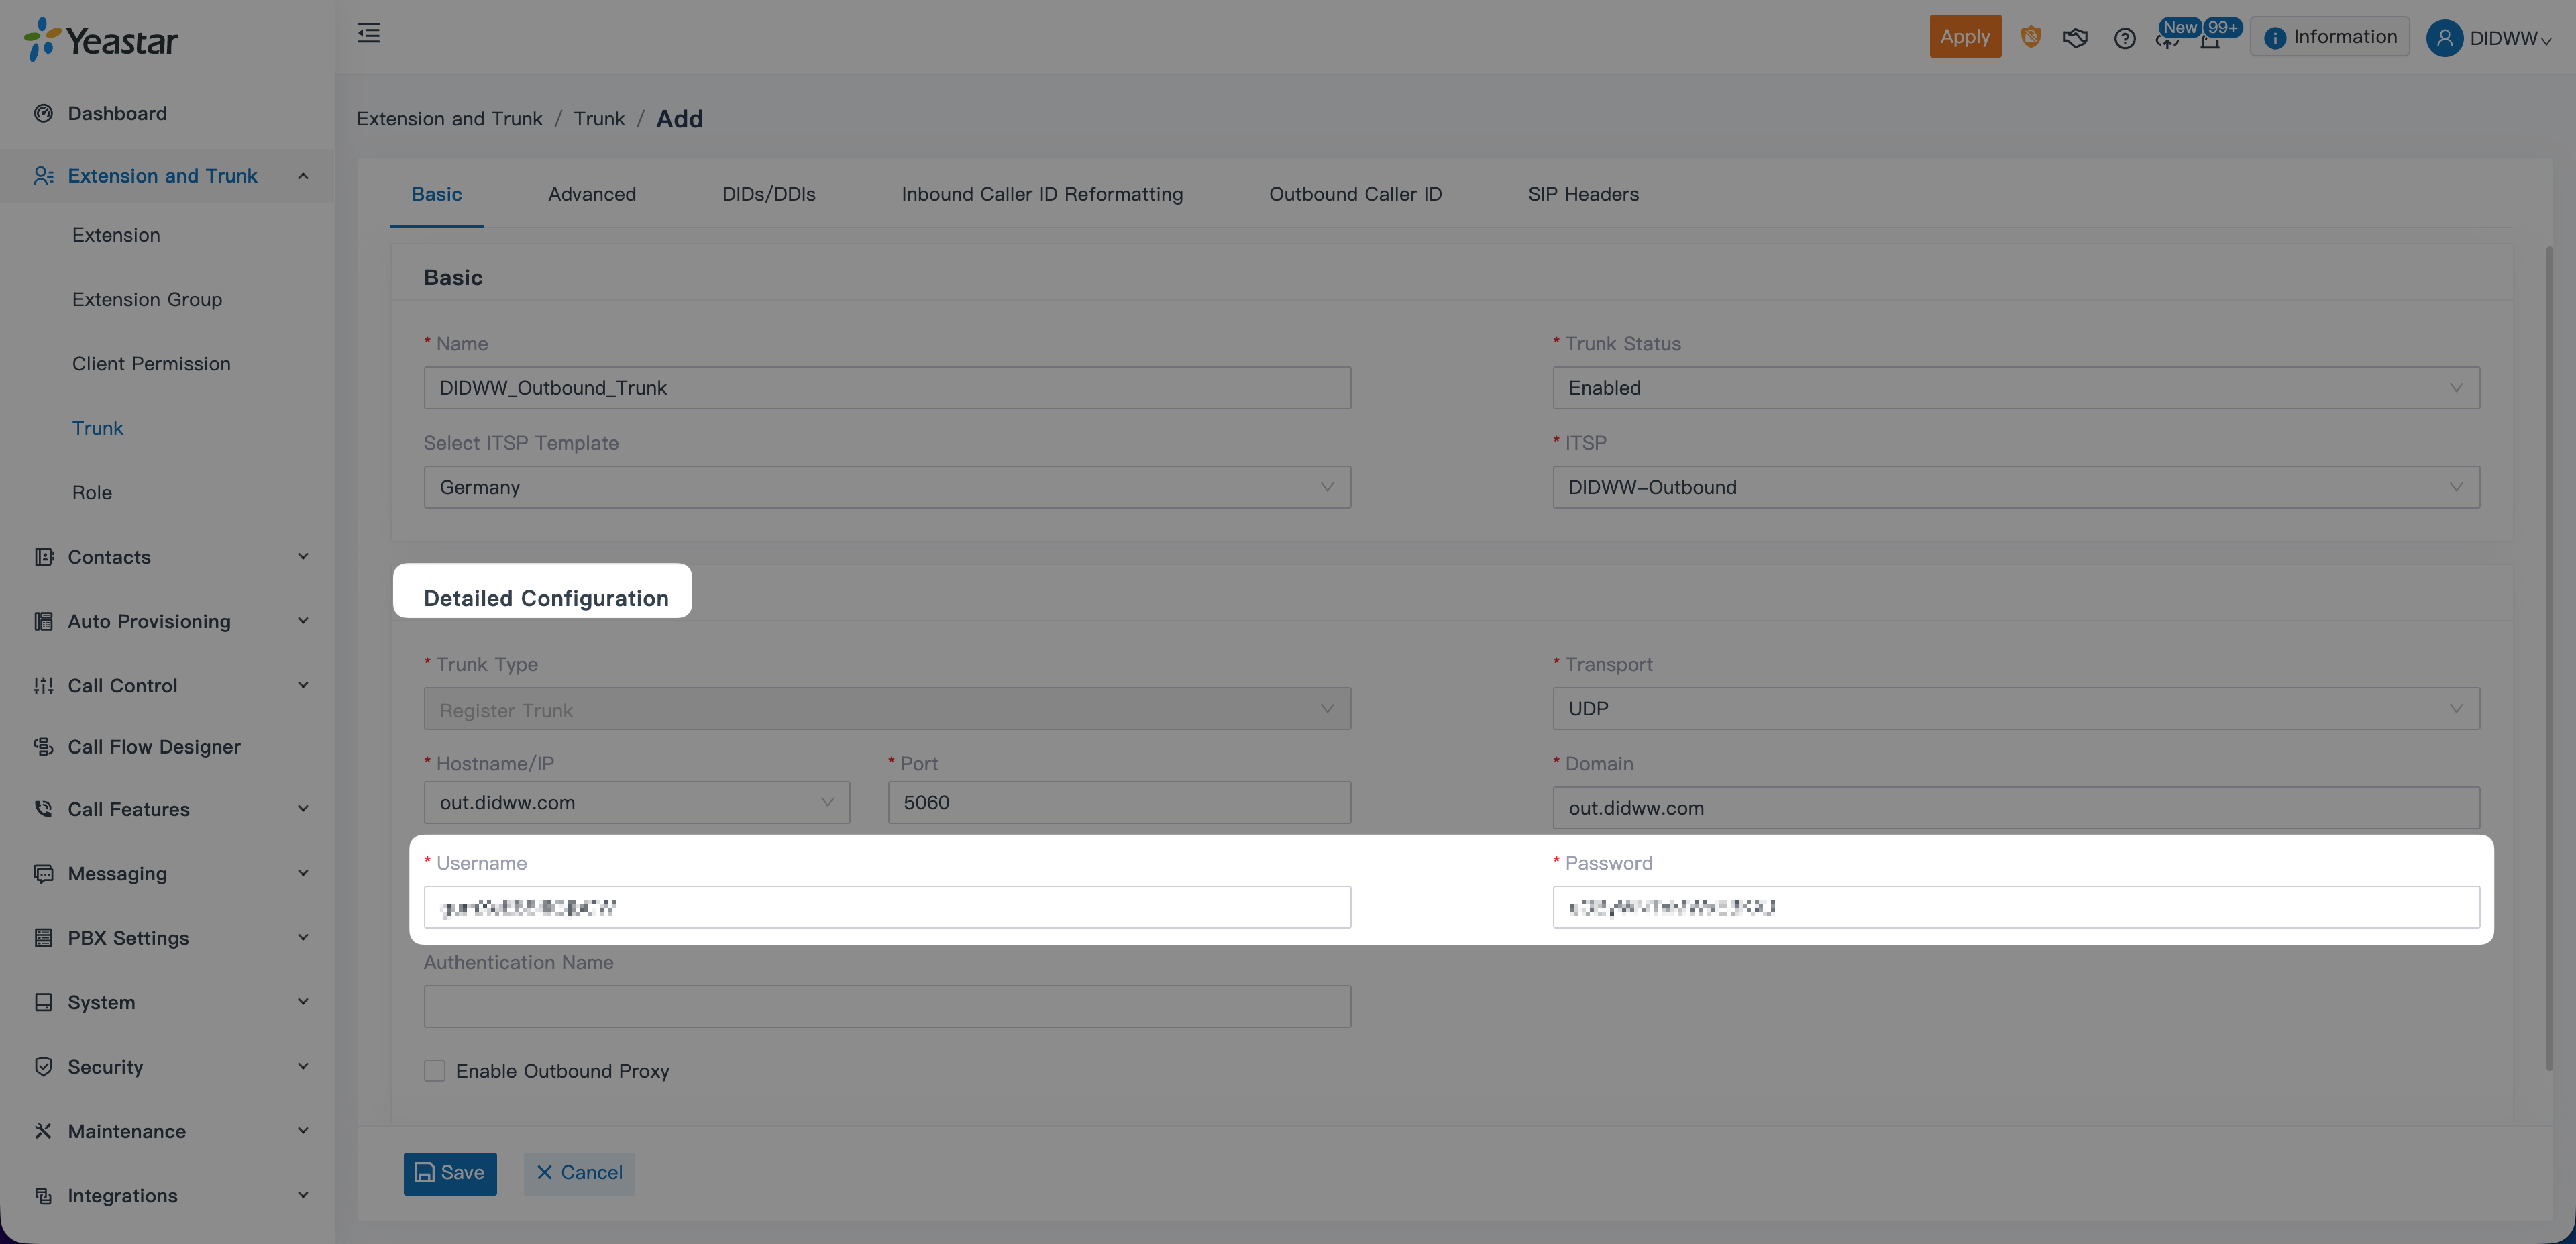Switch to the Advanced tab

click(x=591, y=194)
